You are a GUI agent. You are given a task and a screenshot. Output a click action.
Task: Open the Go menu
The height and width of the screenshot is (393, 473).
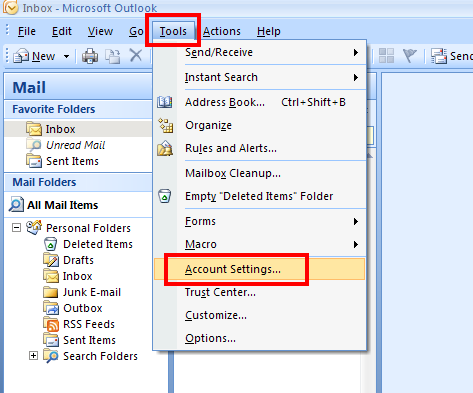(136, 31)
